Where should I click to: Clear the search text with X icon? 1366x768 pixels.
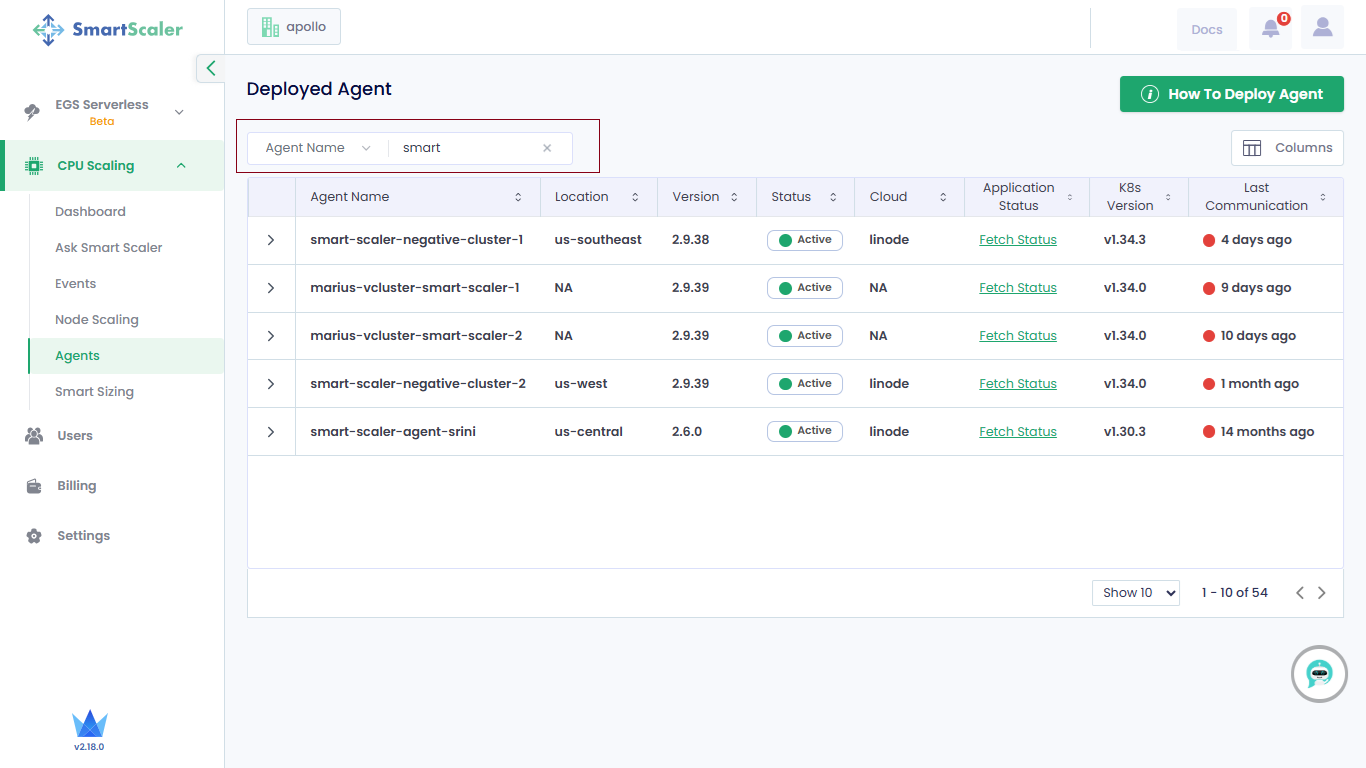[547, 148]
